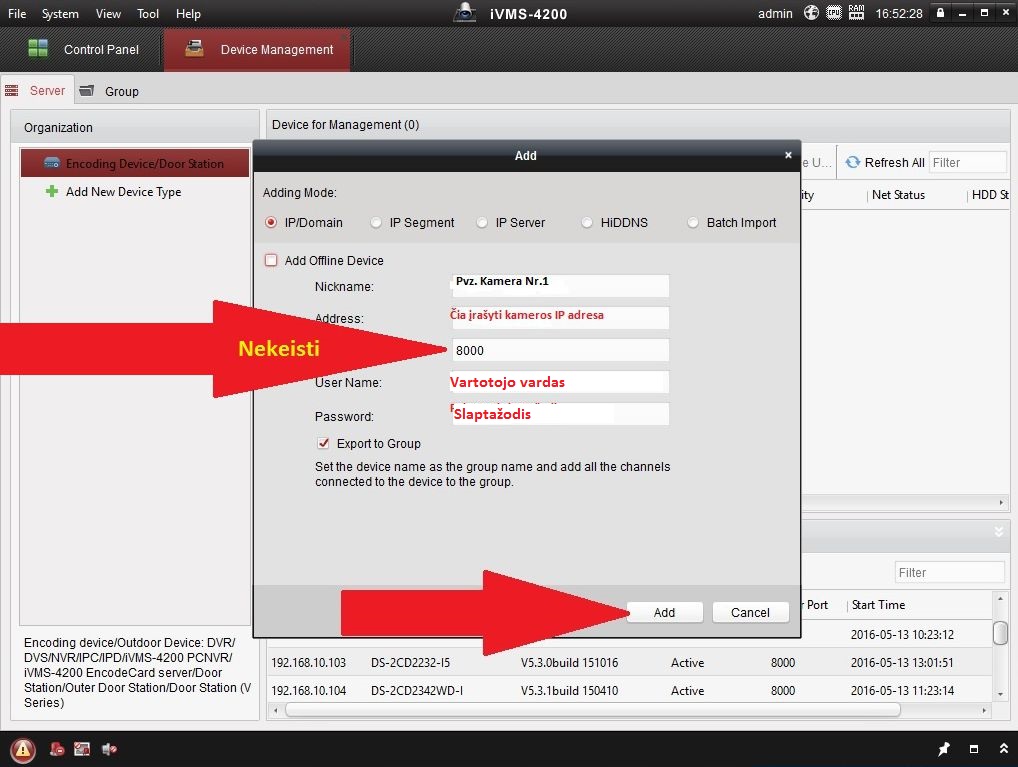Select the IP Segment adding mode
The width and height of the screenshot is (1018, 767).
coord(376,223)
